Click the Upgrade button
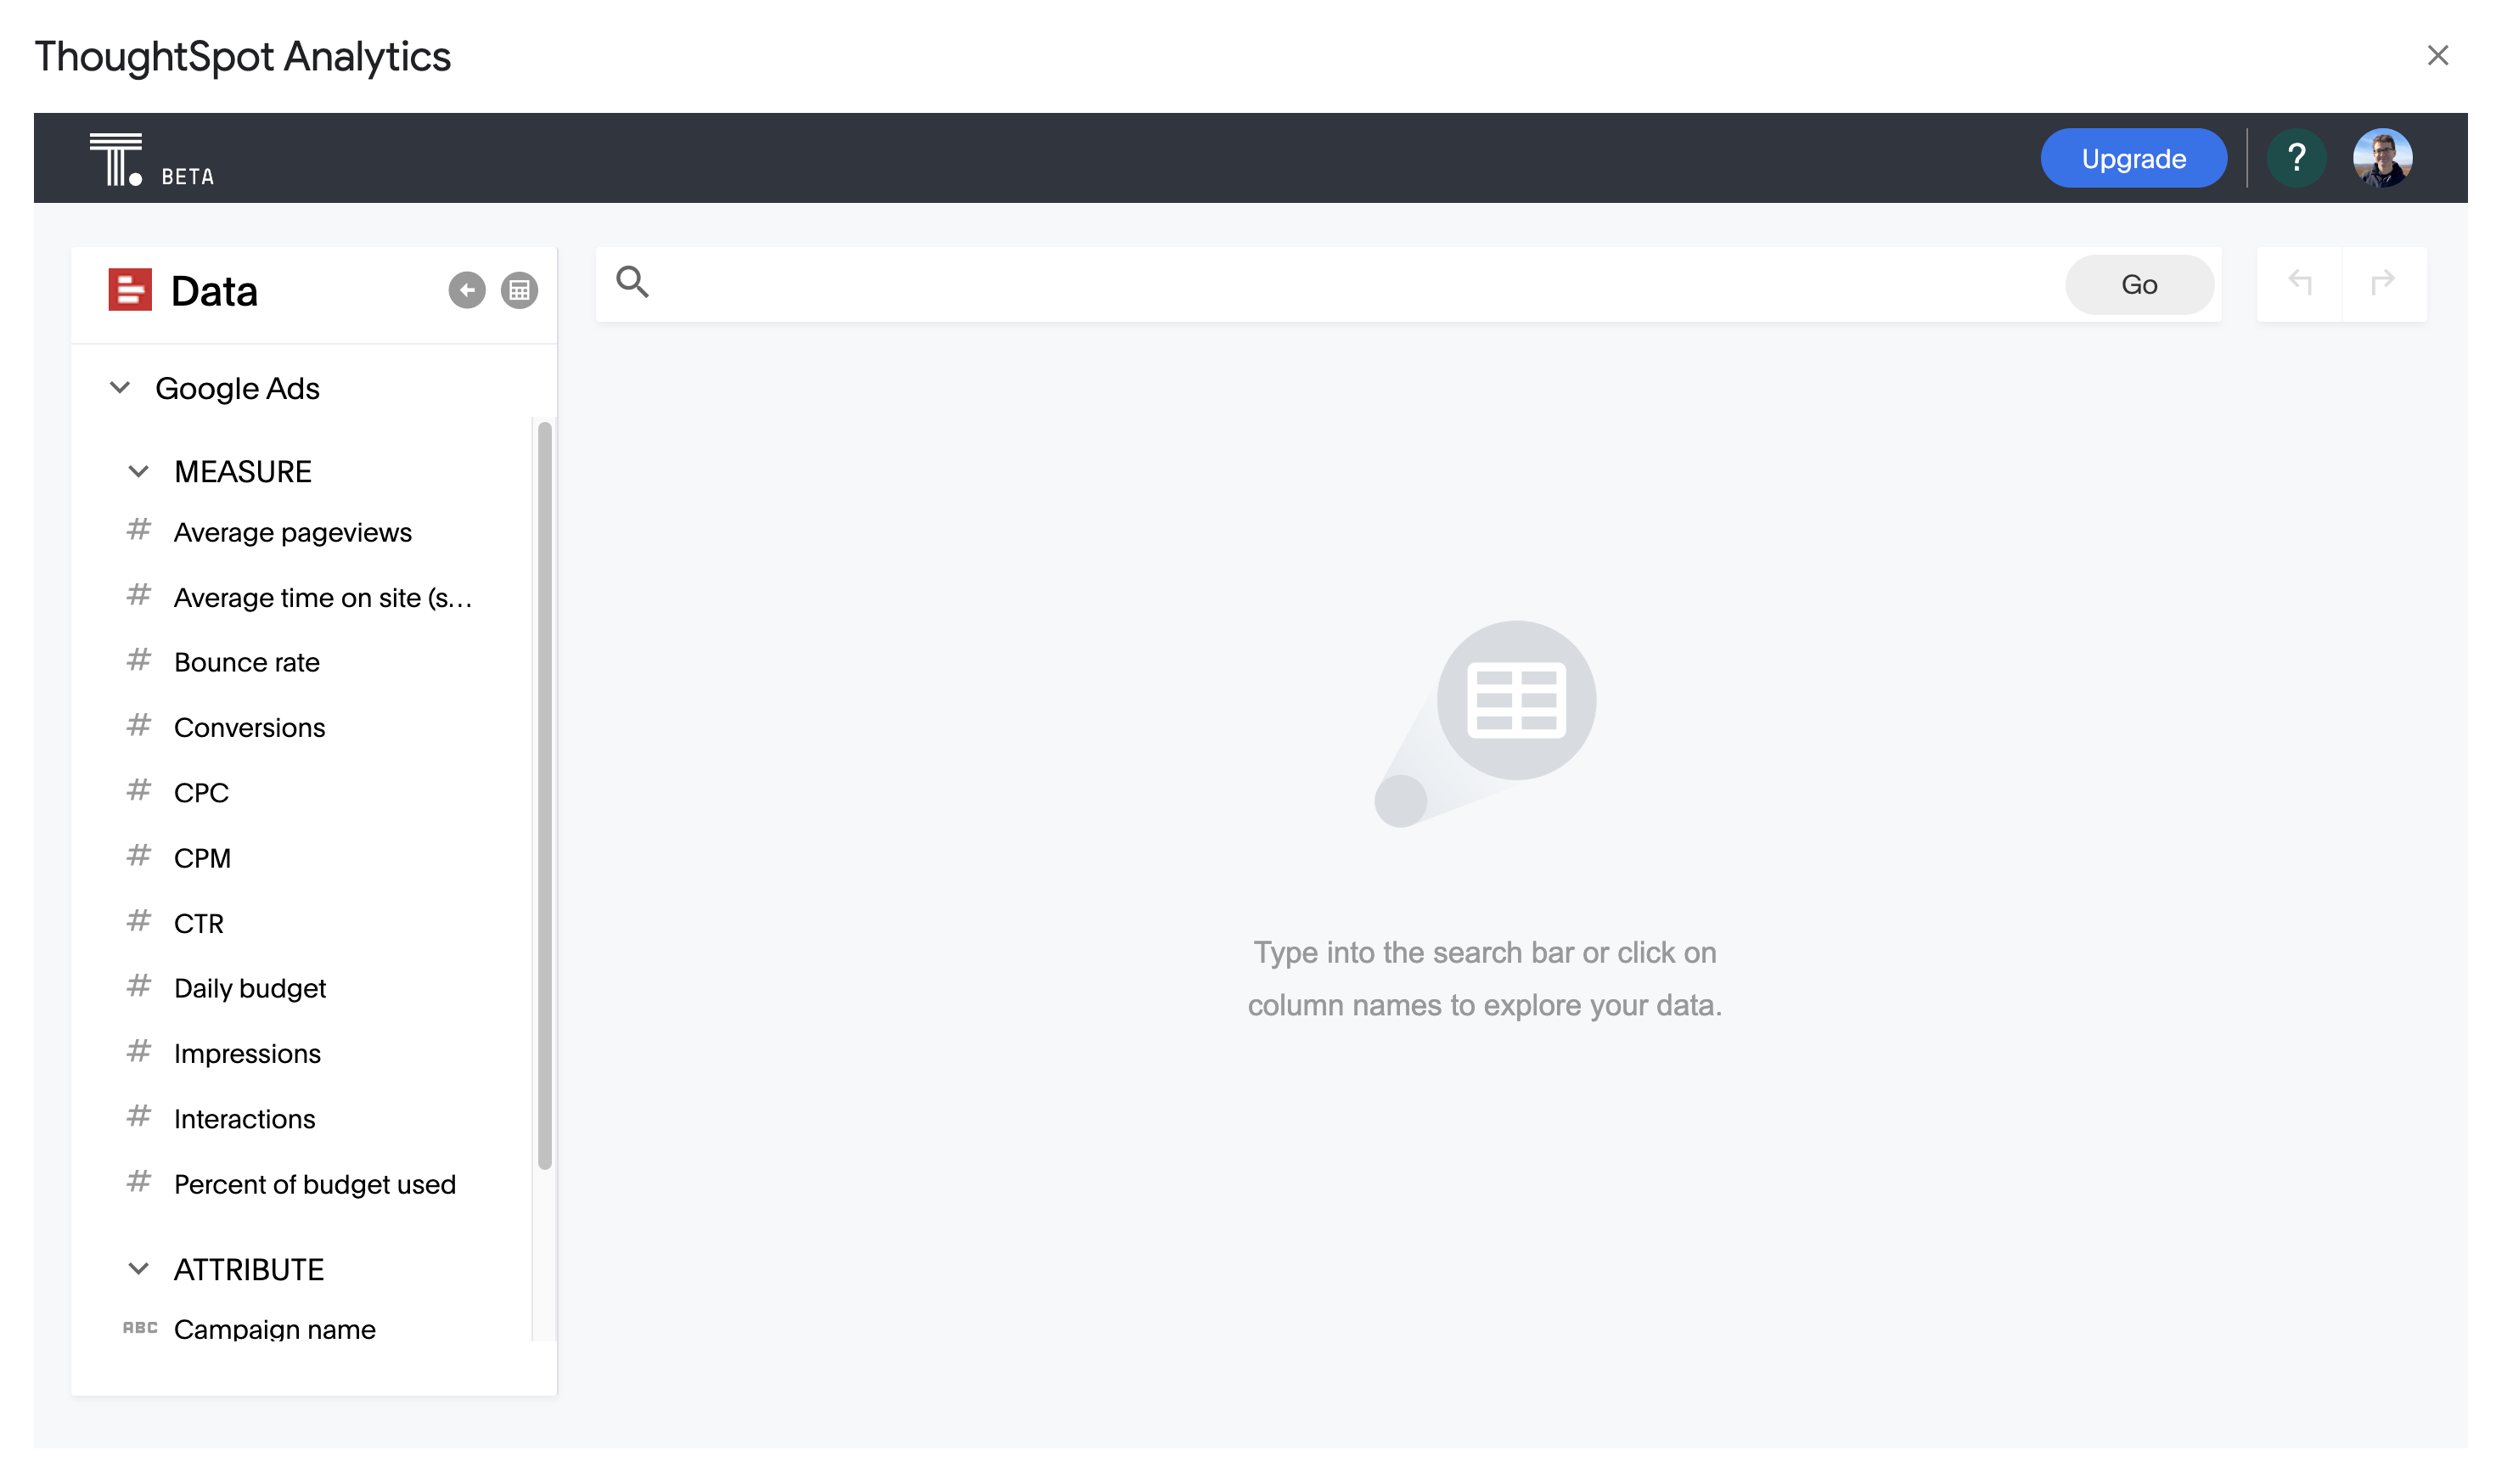This screenshot has height=1484, width=2513. point(2133,157)
